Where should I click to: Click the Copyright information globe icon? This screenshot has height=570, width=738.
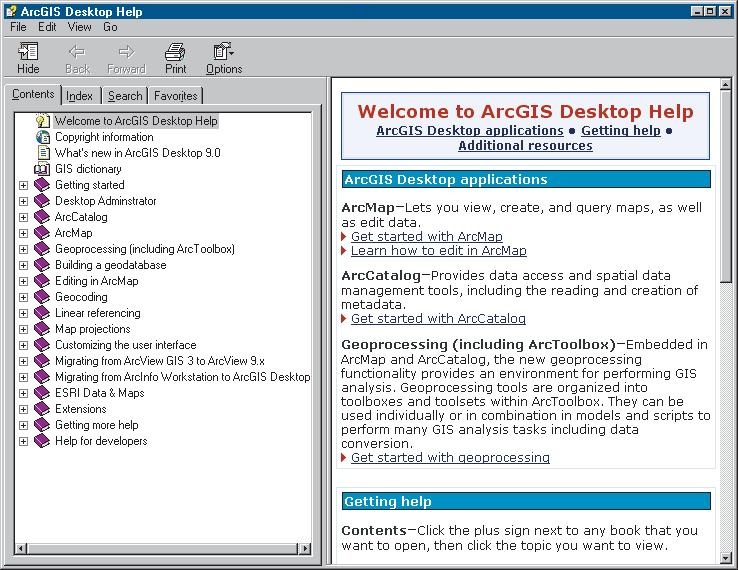[x=42, y=137]
